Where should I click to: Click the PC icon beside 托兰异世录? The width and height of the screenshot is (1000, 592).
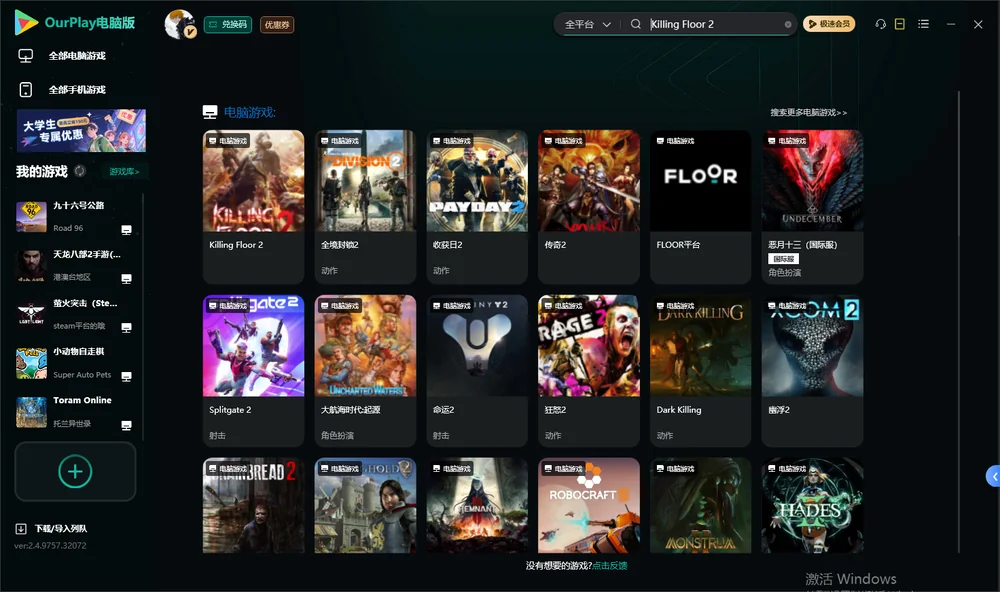point(126,426)
